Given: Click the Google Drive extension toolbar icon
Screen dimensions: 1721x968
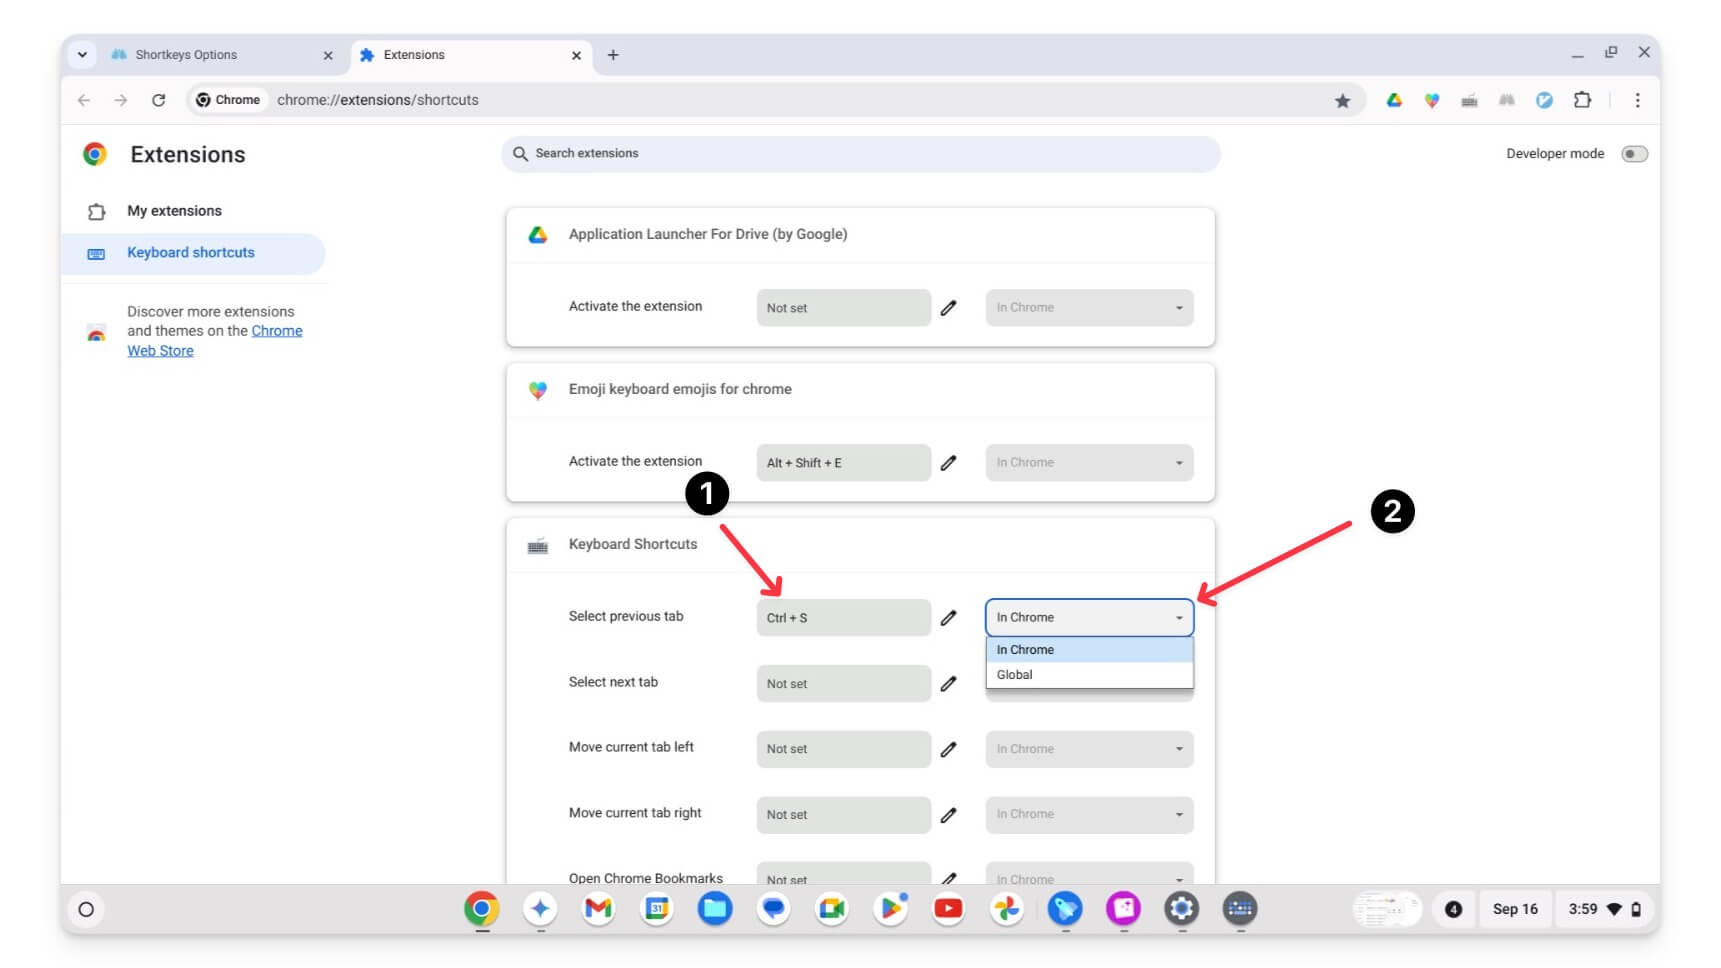Looking at the screenshot, I should pos(1393,100).
